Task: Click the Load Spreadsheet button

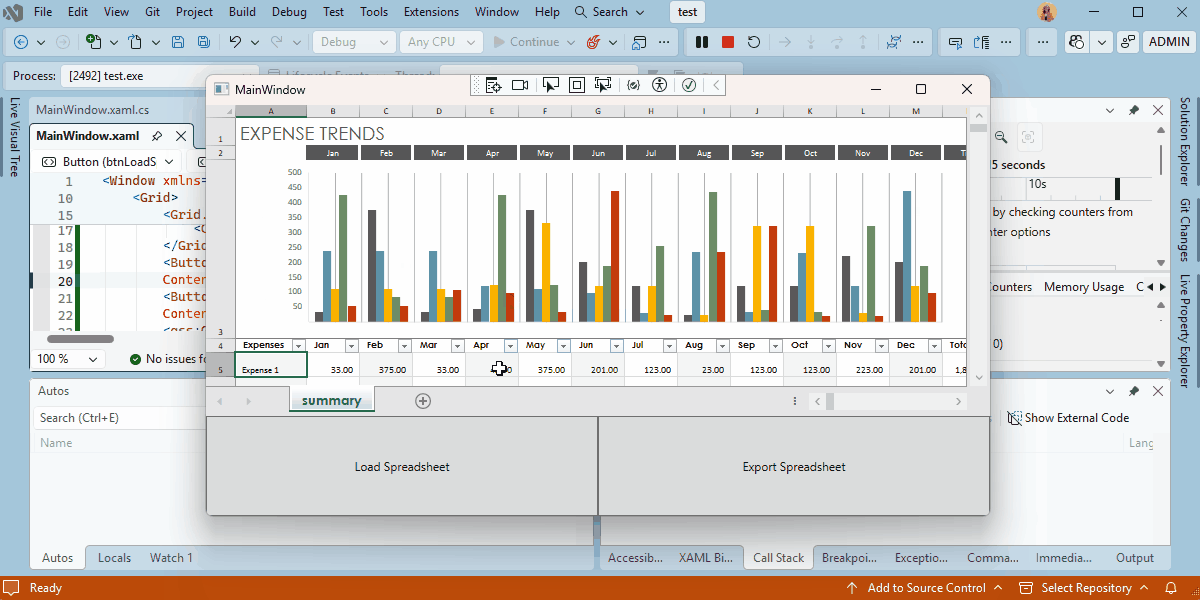Action: point(402,467)
